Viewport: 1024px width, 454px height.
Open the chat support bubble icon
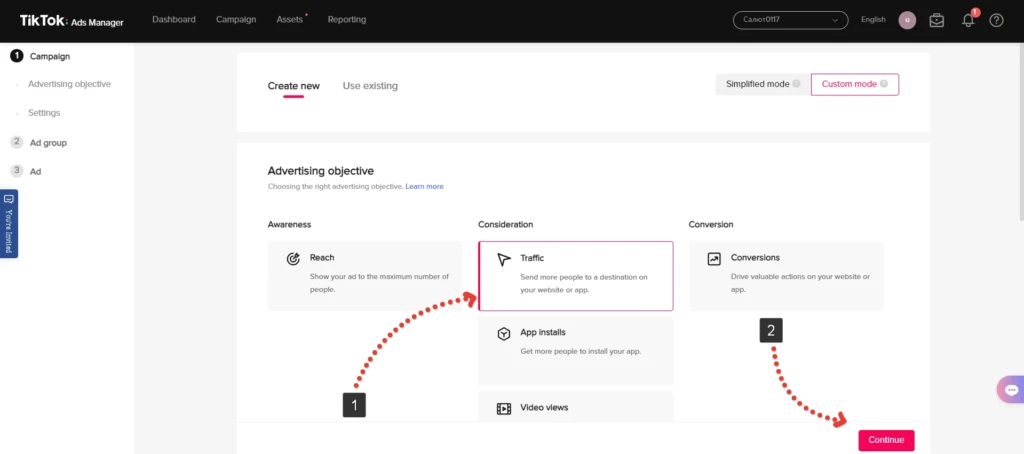click(1011, 390)
